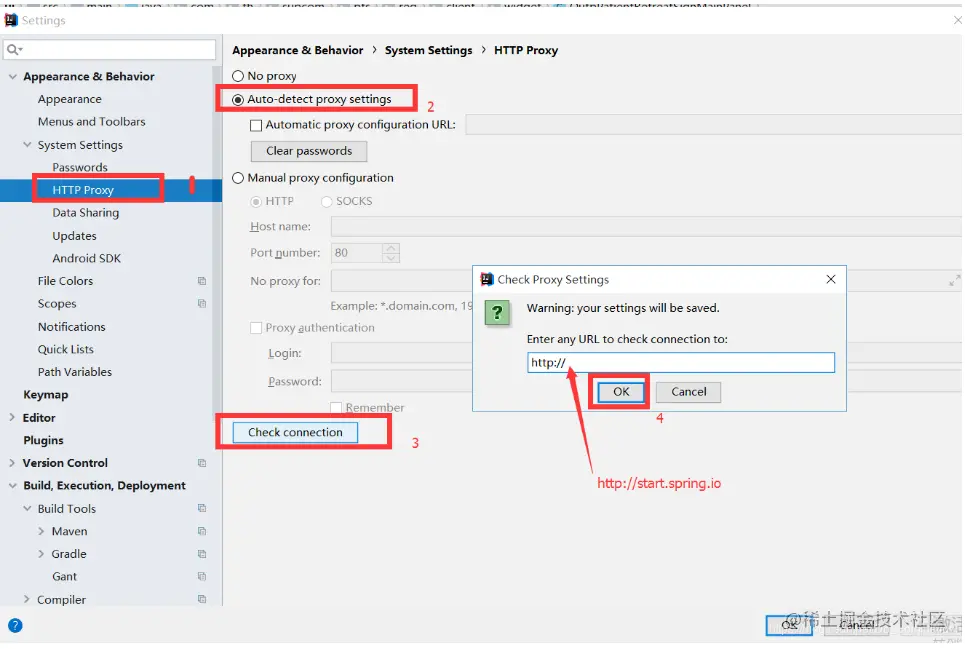Click the Check connection button
The width and height of the screenshot is (965, 649).
(x=295, y=432)
